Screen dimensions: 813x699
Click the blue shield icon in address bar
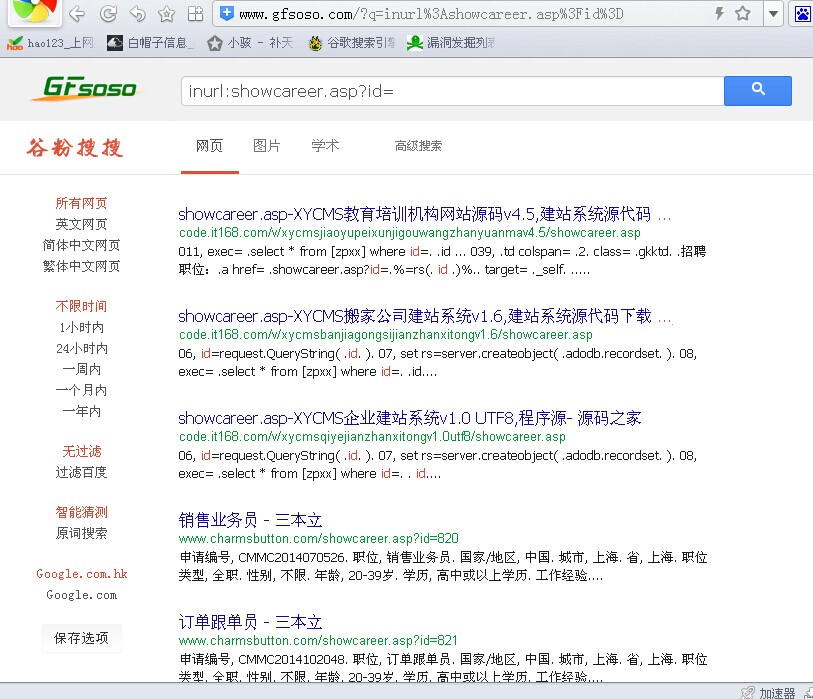click(x=227, y=13)
